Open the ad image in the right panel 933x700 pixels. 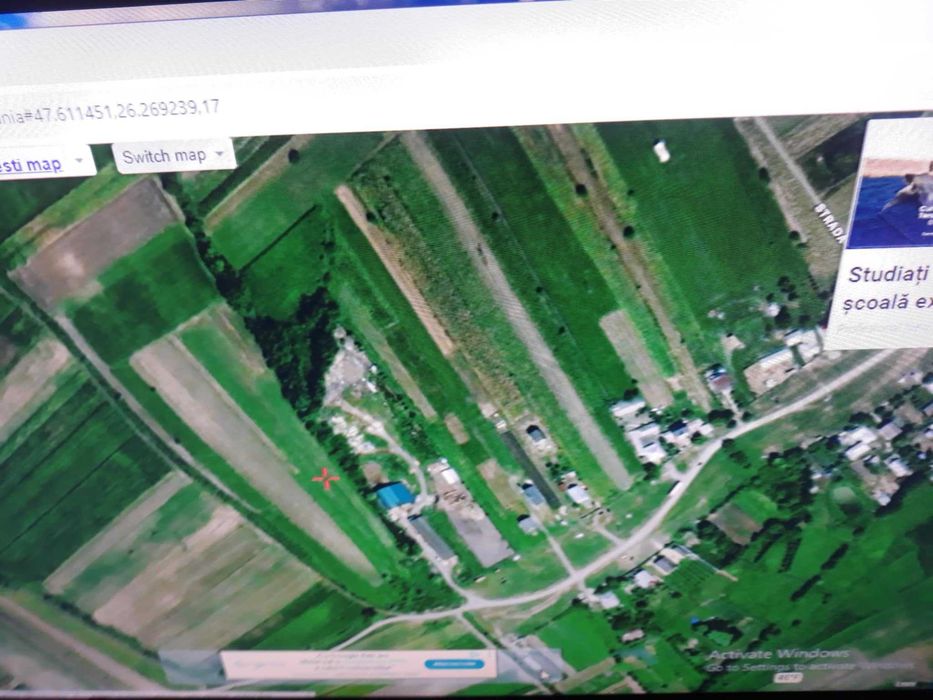890,204
